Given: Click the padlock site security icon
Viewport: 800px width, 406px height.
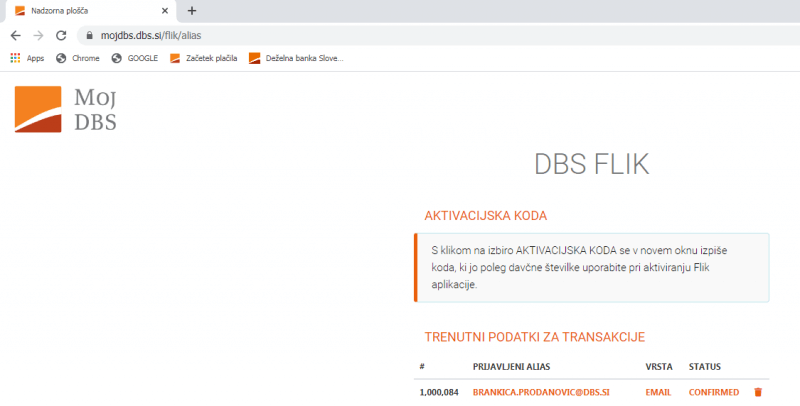Looking at the screenshot, I should pyautogui.click(x=90, y=36).
